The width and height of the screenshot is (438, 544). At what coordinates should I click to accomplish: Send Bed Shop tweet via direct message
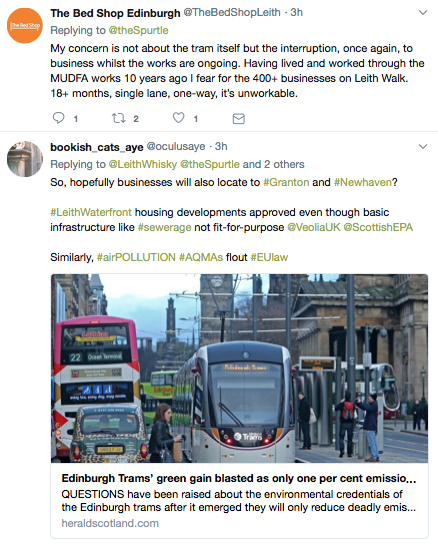tap(238, 119)
